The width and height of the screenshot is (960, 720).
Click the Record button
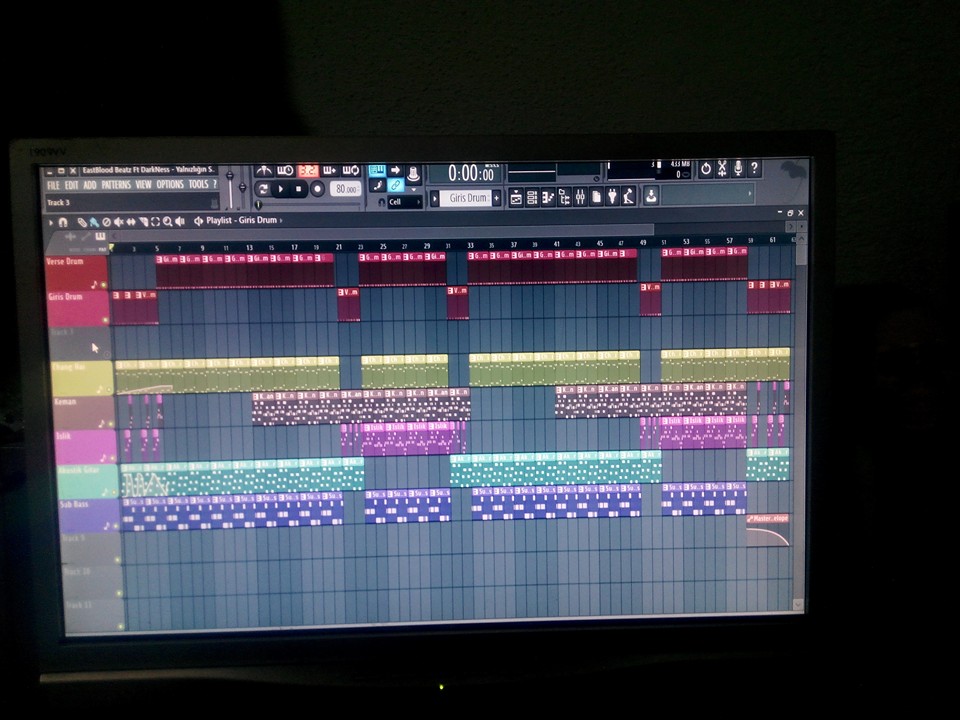coord(317,189)
